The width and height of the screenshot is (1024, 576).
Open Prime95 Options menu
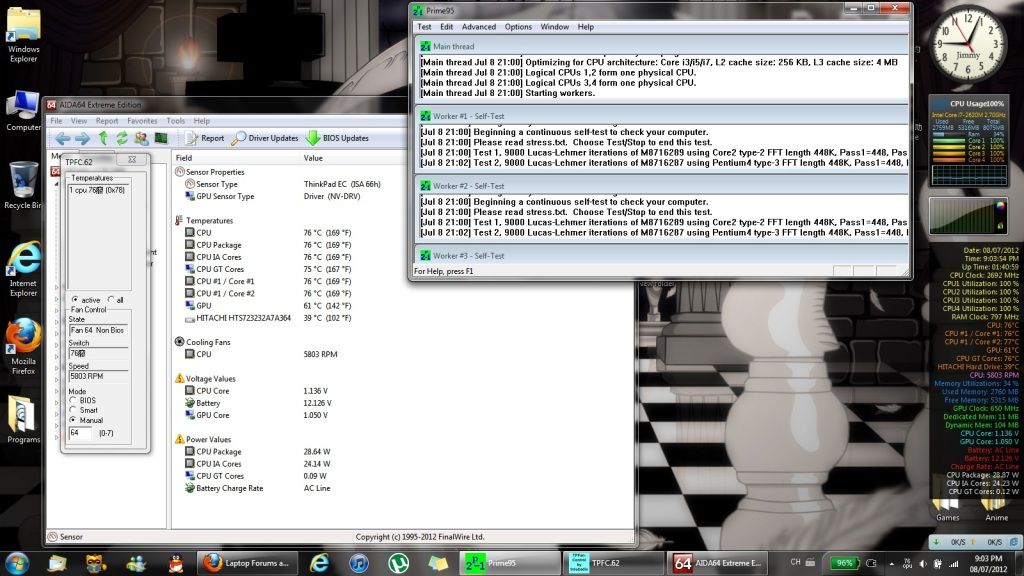[x=518, y=27]
